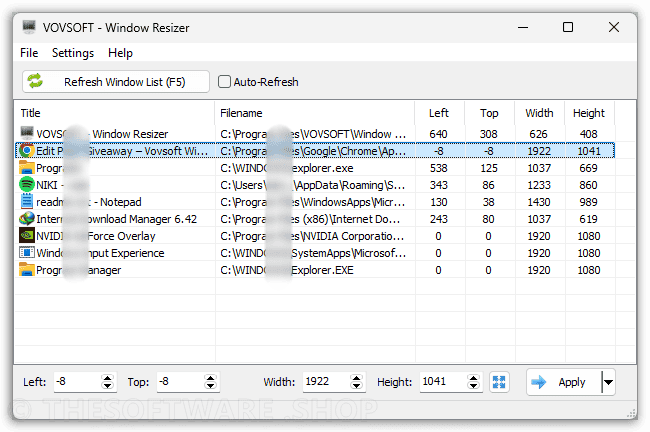Click the Left value 640
650x432 pixels.
pos(439,134)
